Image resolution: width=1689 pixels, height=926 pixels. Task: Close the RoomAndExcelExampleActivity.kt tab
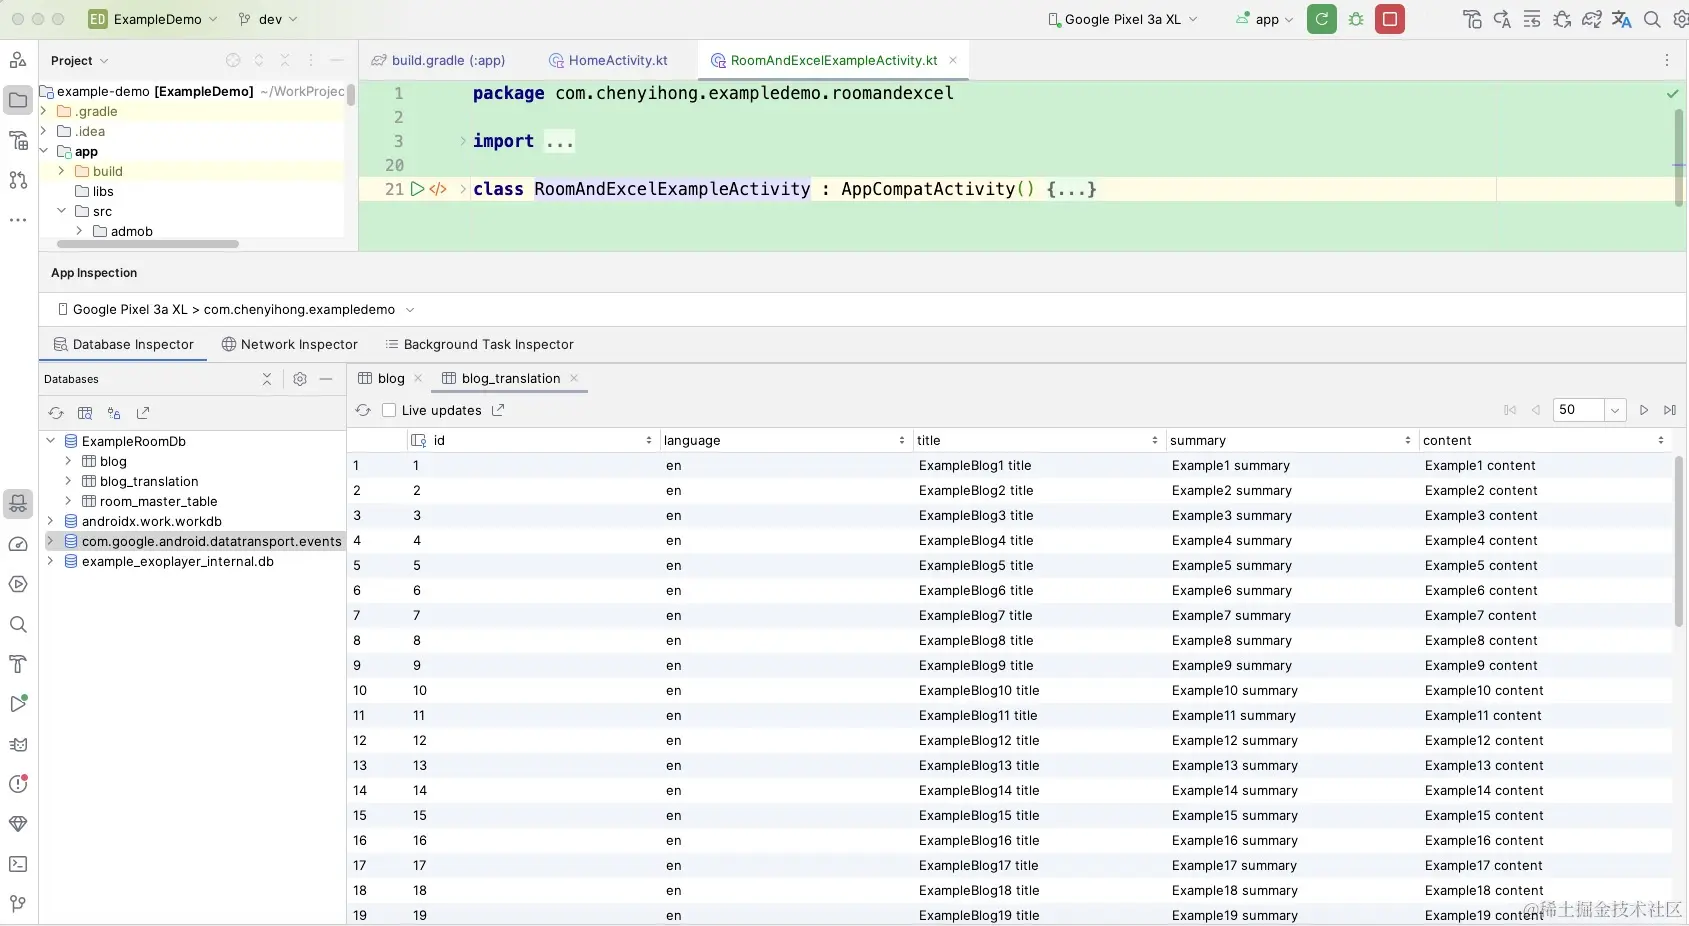(953, 60)
